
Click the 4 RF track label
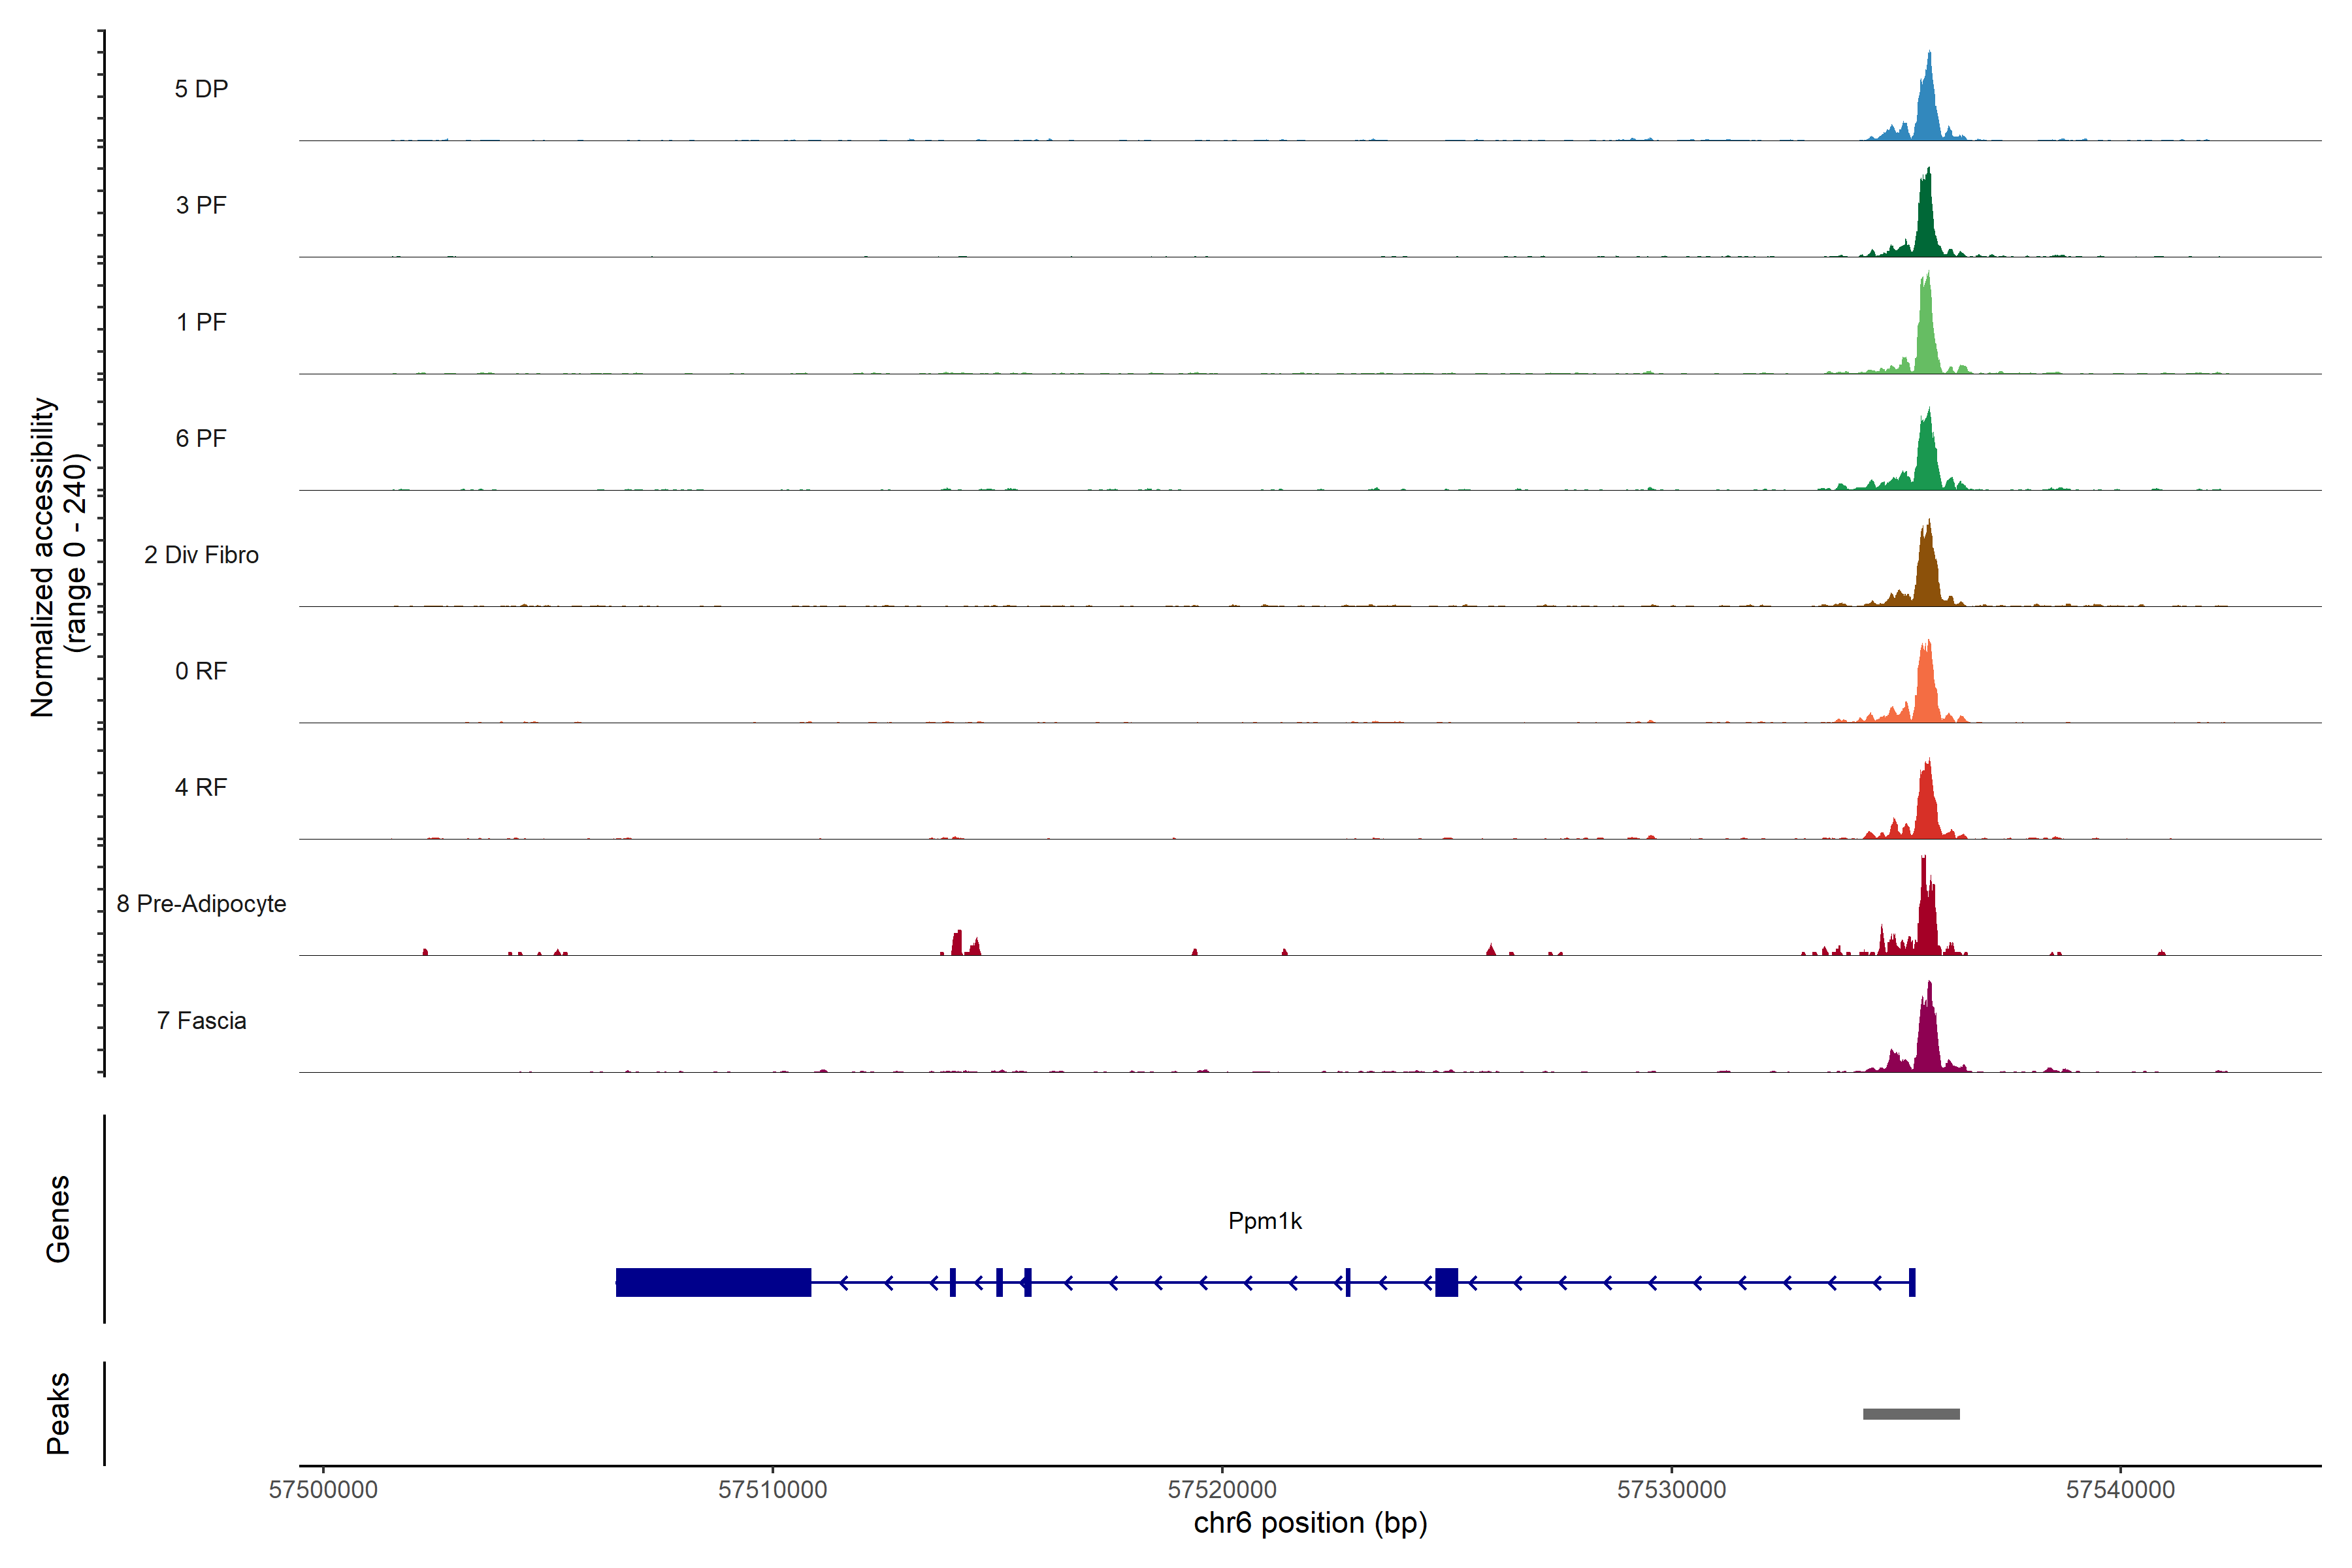point(201,787)
